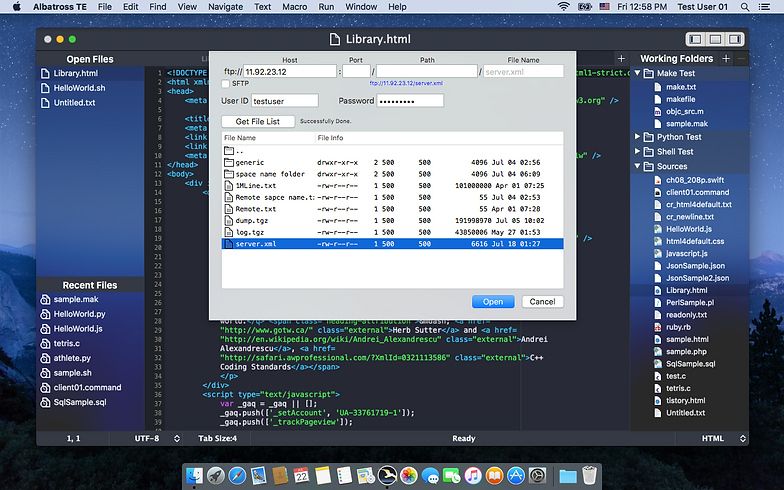Open the Run menu

(326, 7)
